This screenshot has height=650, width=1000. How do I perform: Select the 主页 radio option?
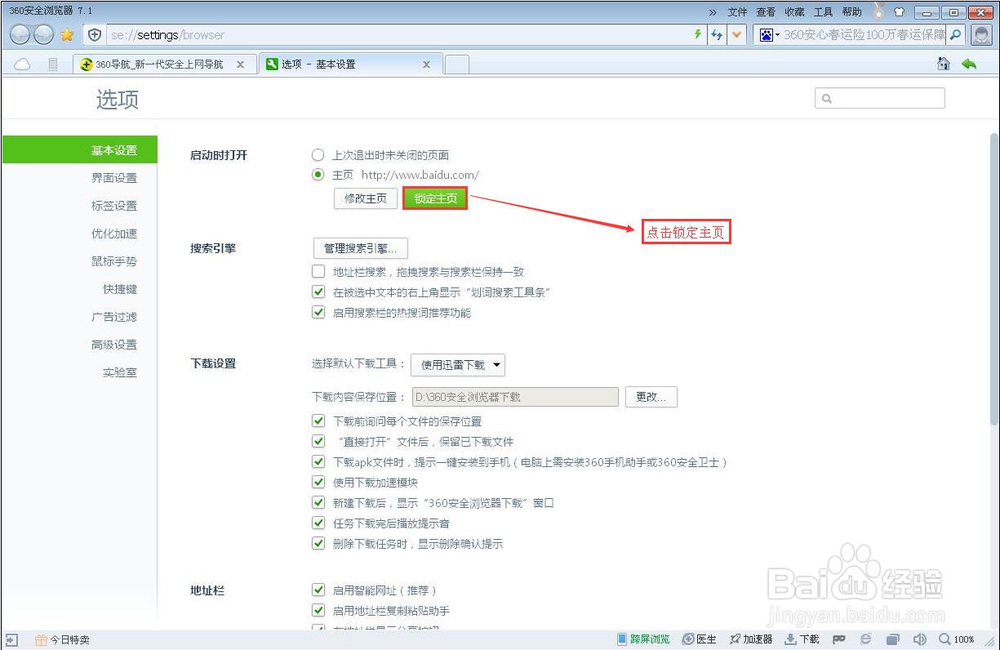click(x=318, y=175)
